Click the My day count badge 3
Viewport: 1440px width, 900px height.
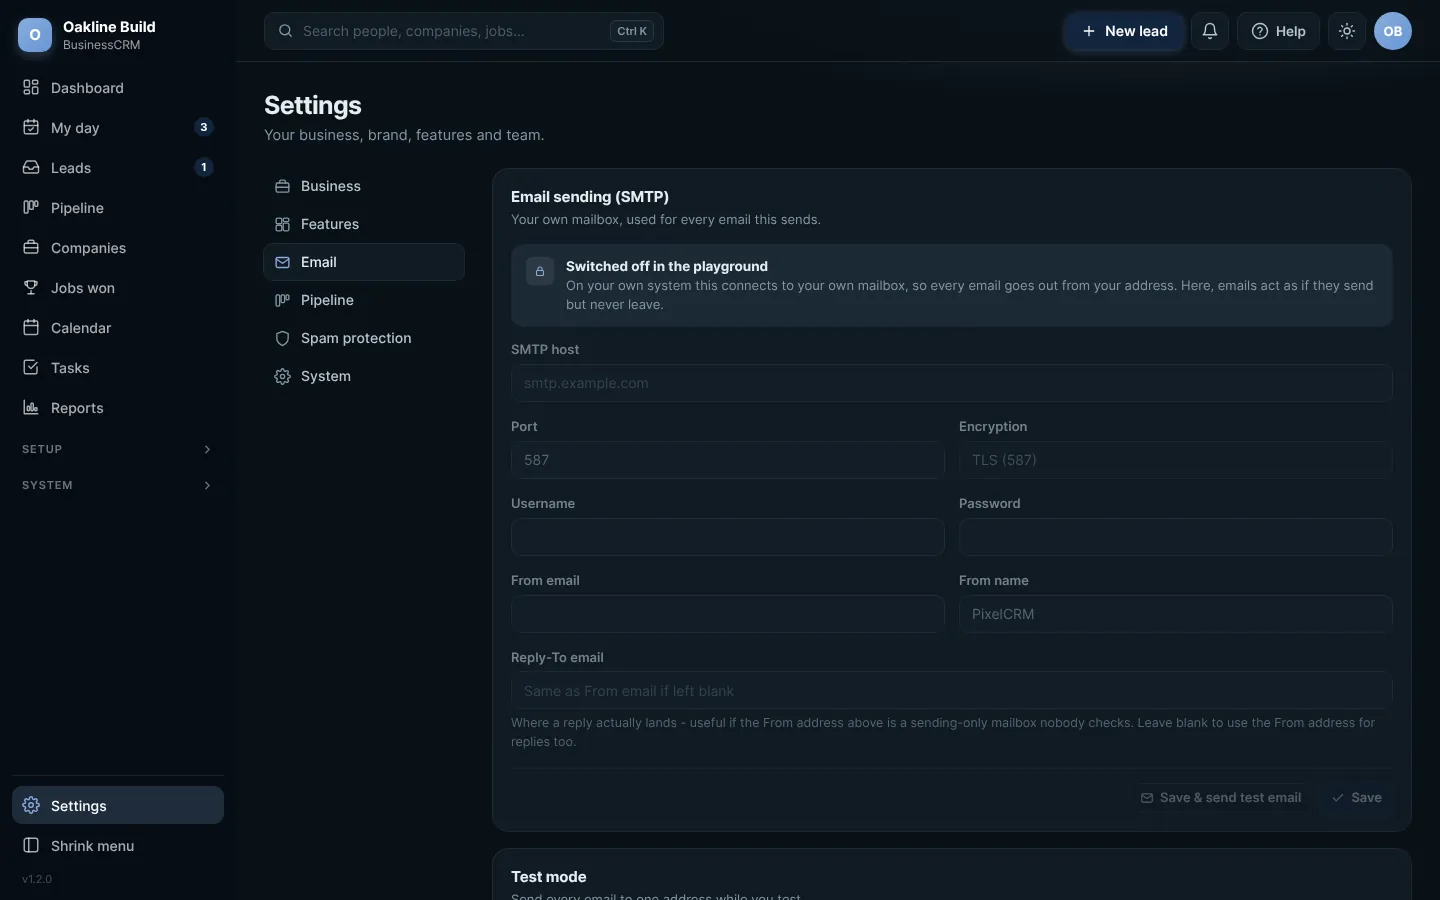[x=204, y=127]
